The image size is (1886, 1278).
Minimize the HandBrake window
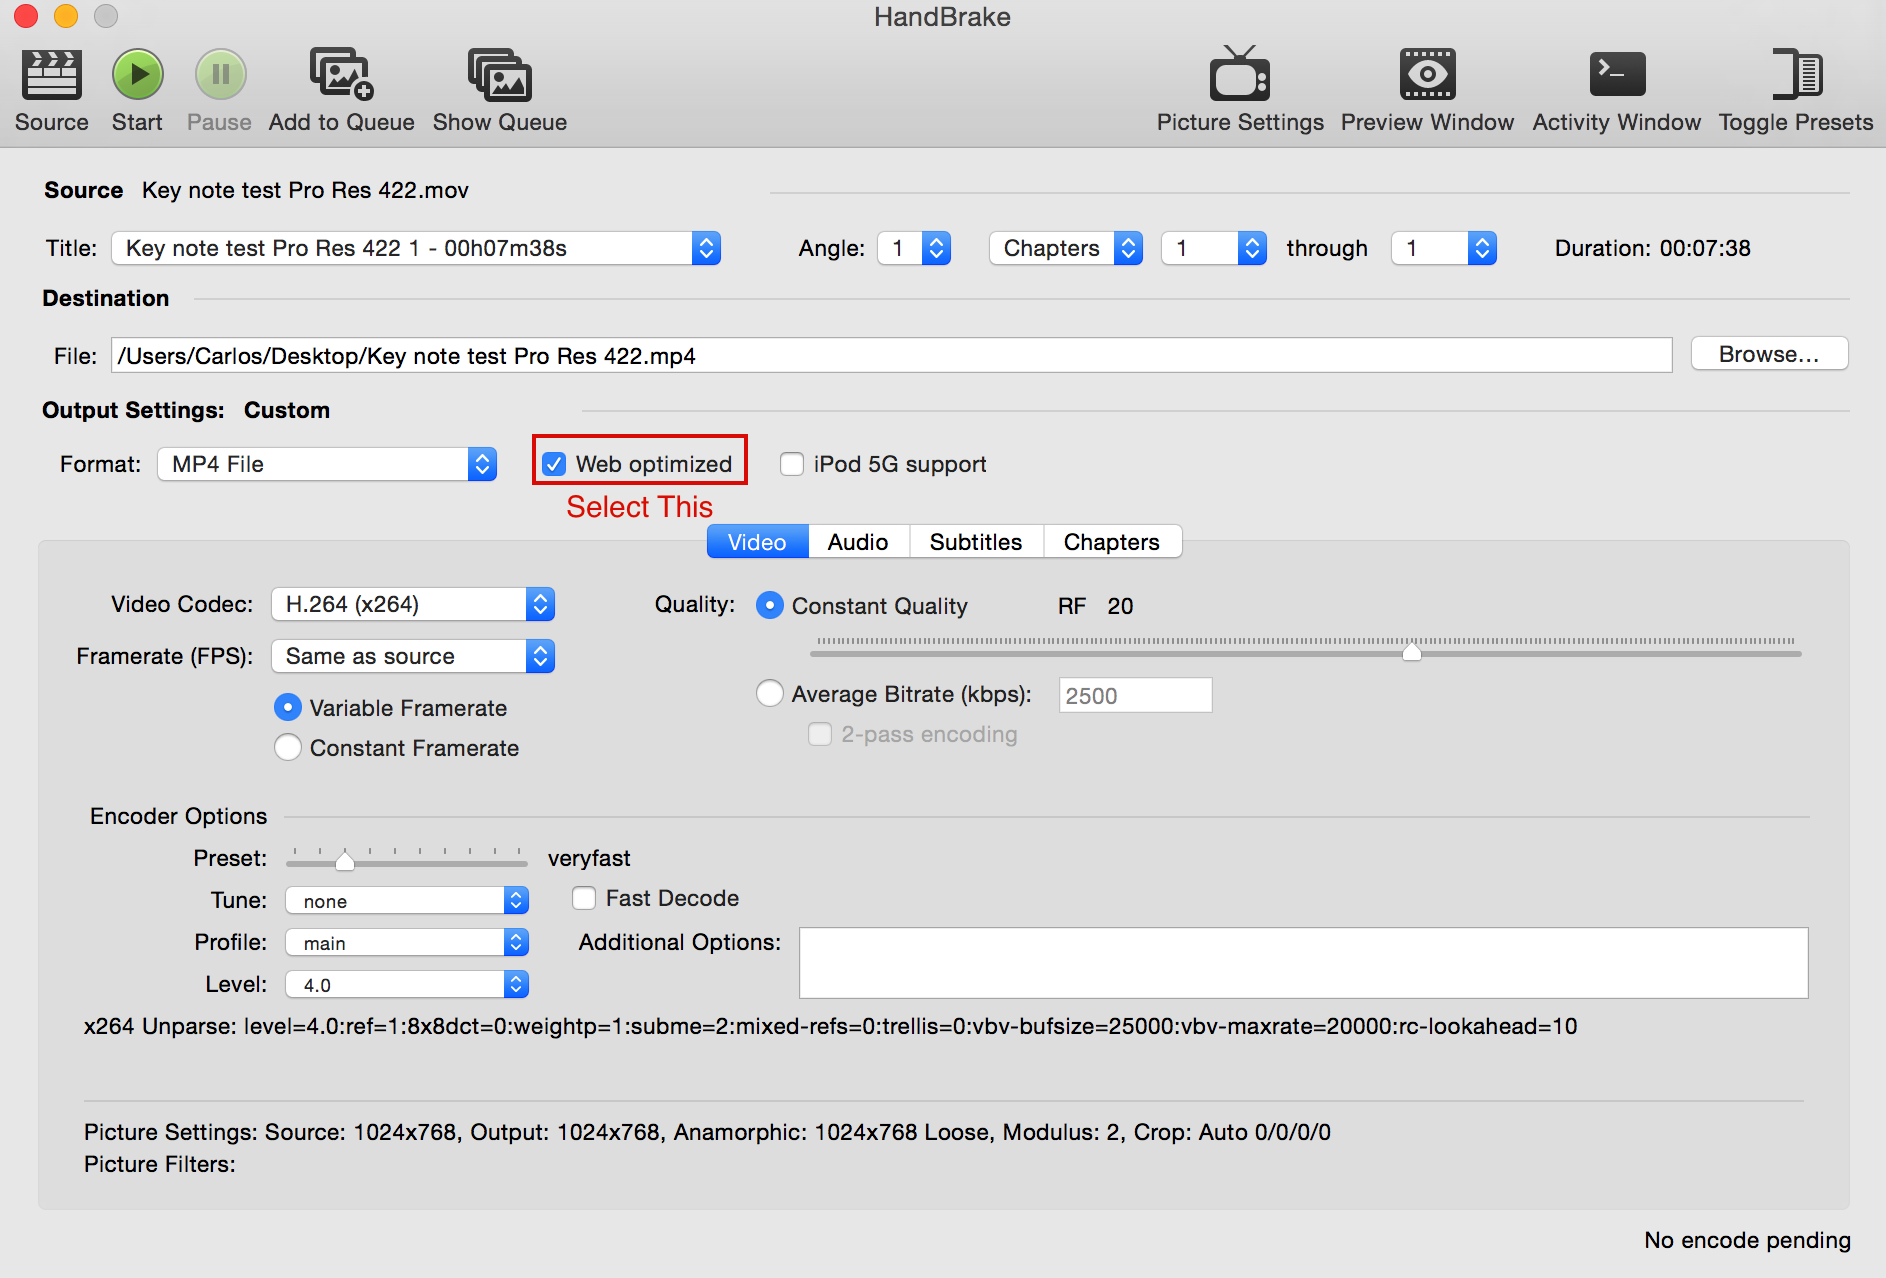[66, 16]
